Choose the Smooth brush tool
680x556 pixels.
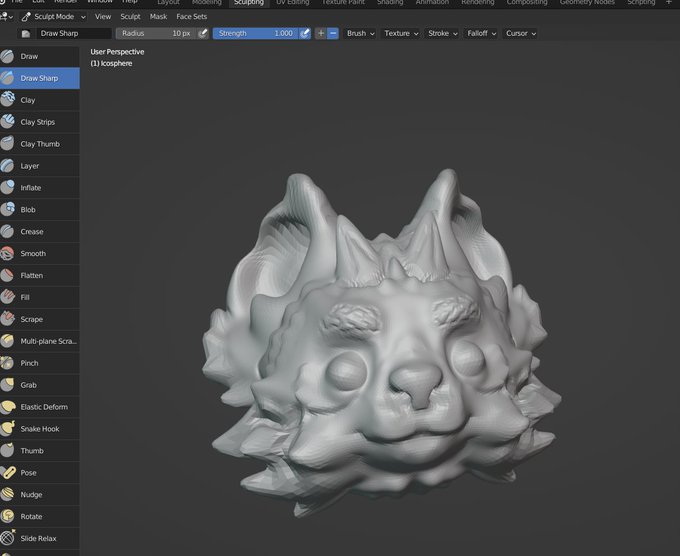pos(39,253)
